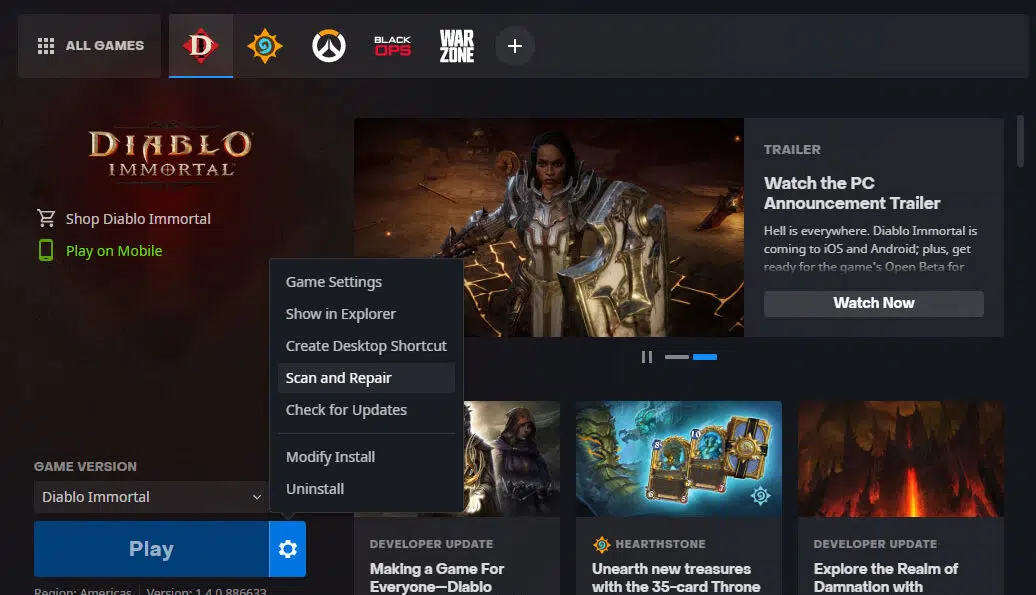
Task: Select Uninstall from the menu
Action: coord(366,489)
